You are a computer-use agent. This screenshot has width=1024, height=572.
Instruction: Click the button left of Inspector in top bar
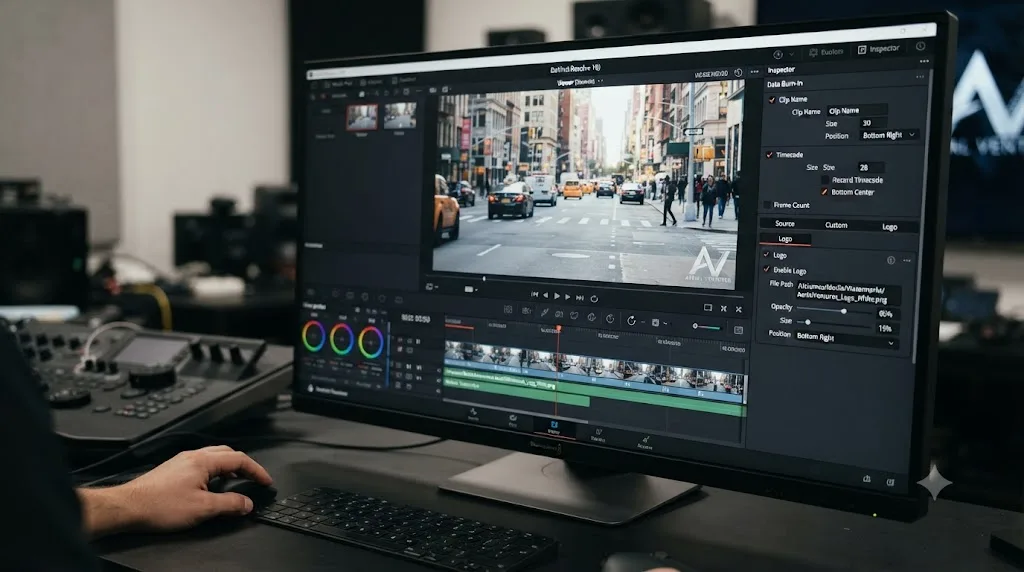(x=825, y=52)
